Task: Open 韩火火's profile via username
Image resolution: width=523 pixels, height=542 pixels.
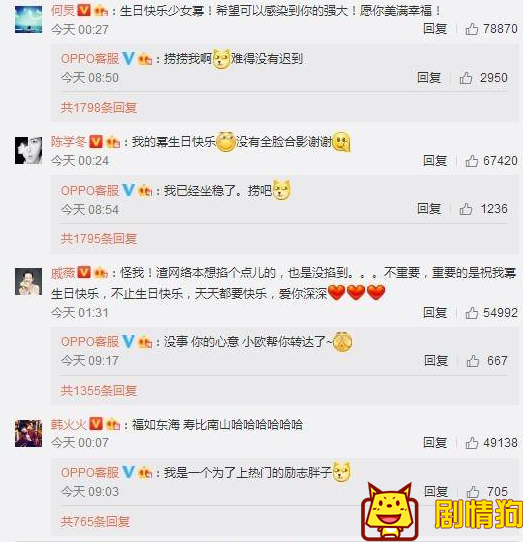Action: point(68,424)
